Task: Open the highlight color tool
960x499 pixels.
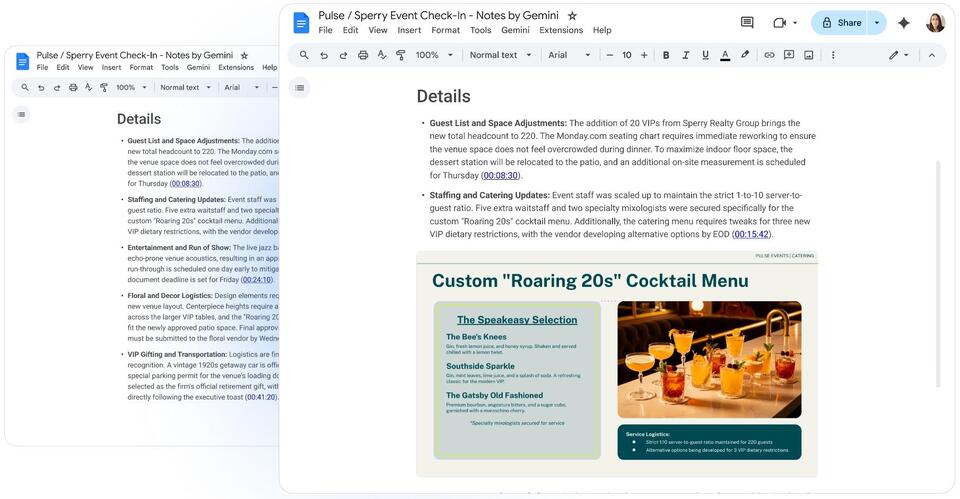Action: 744,55
